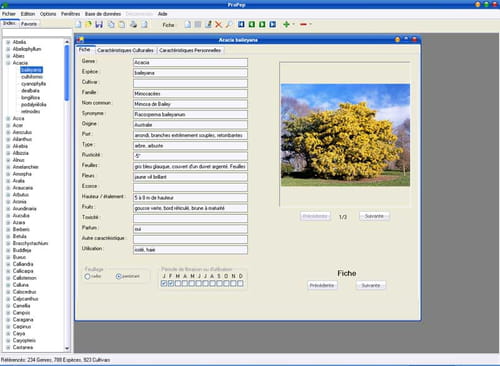Screen dimensions: 500x366
Task: Select the persistant foliage radio button
Action: (118, 276)
